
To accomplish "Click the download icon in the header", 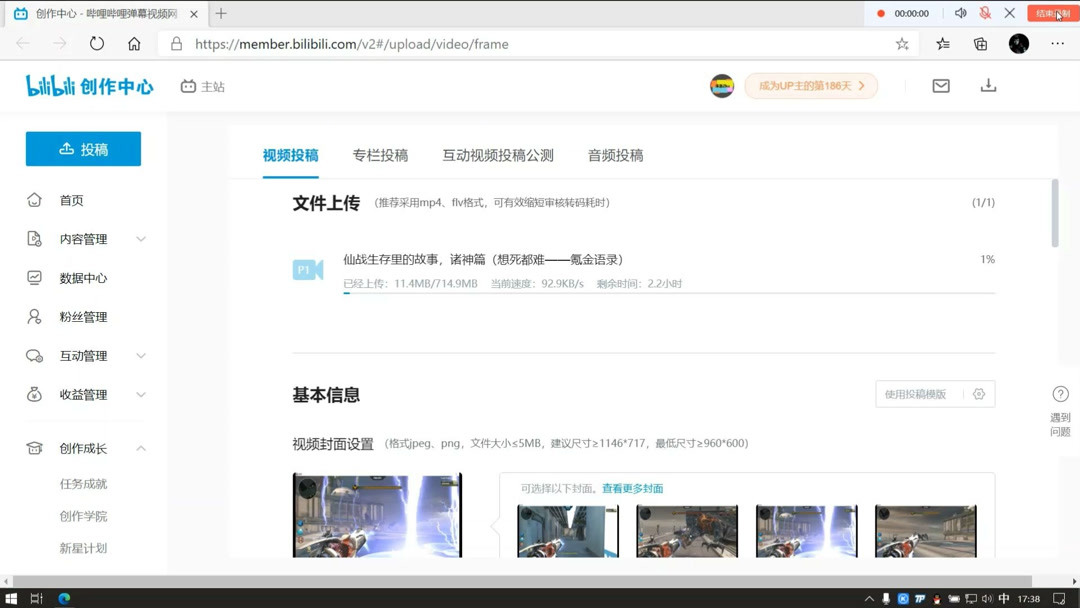I will [x=988, y=86].
